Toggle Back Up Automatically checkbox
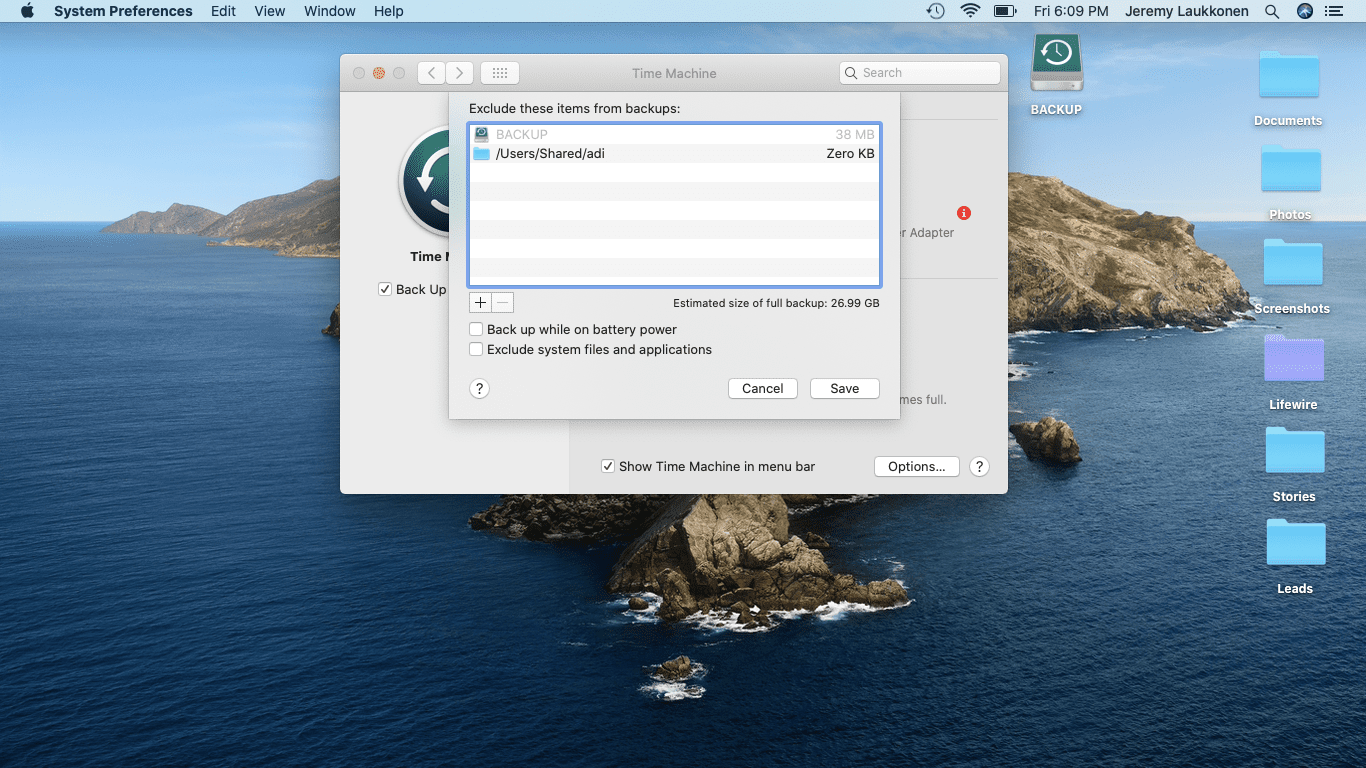The height and width of the screenshot is (768, 1366). pos(385,289)
